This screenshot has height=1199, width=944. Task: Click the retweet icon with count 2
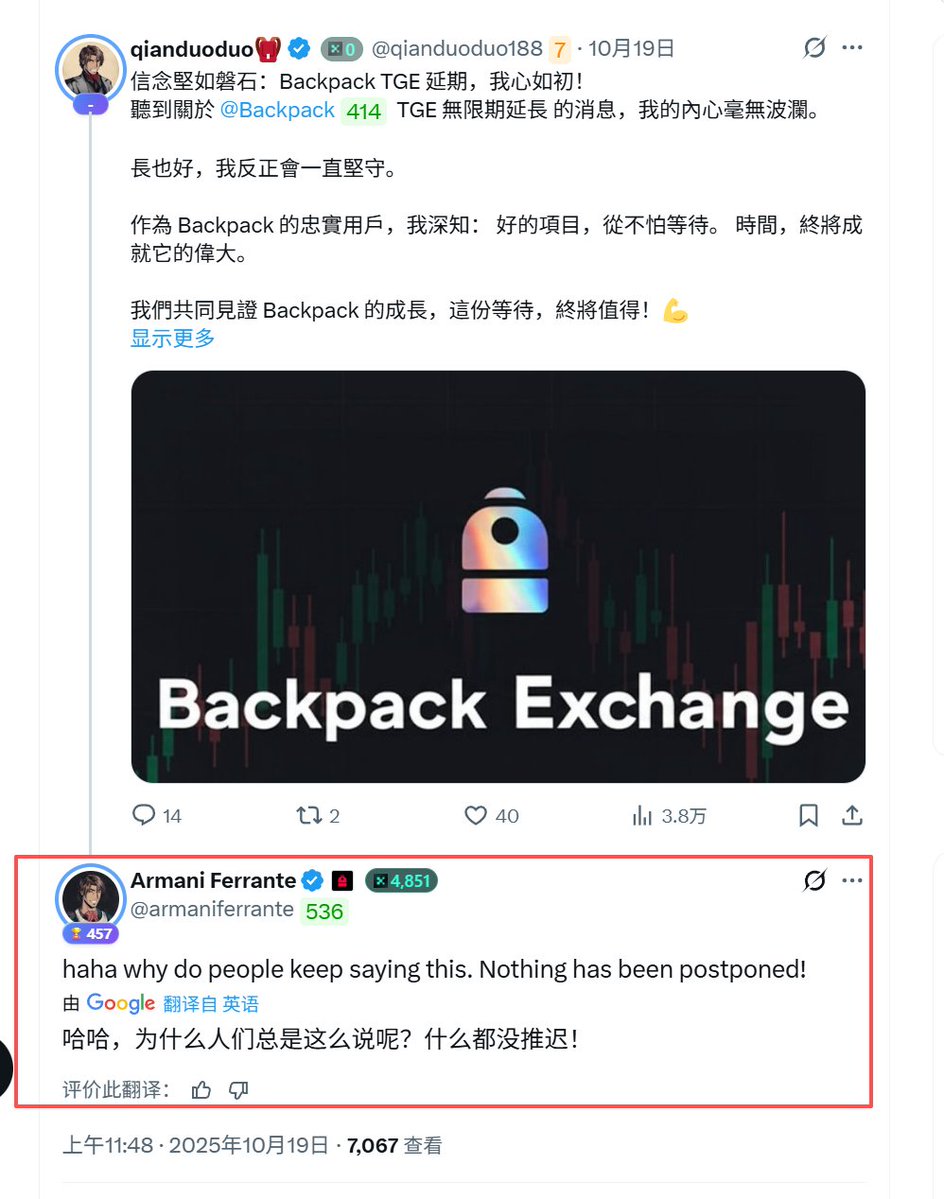(309, 815)
